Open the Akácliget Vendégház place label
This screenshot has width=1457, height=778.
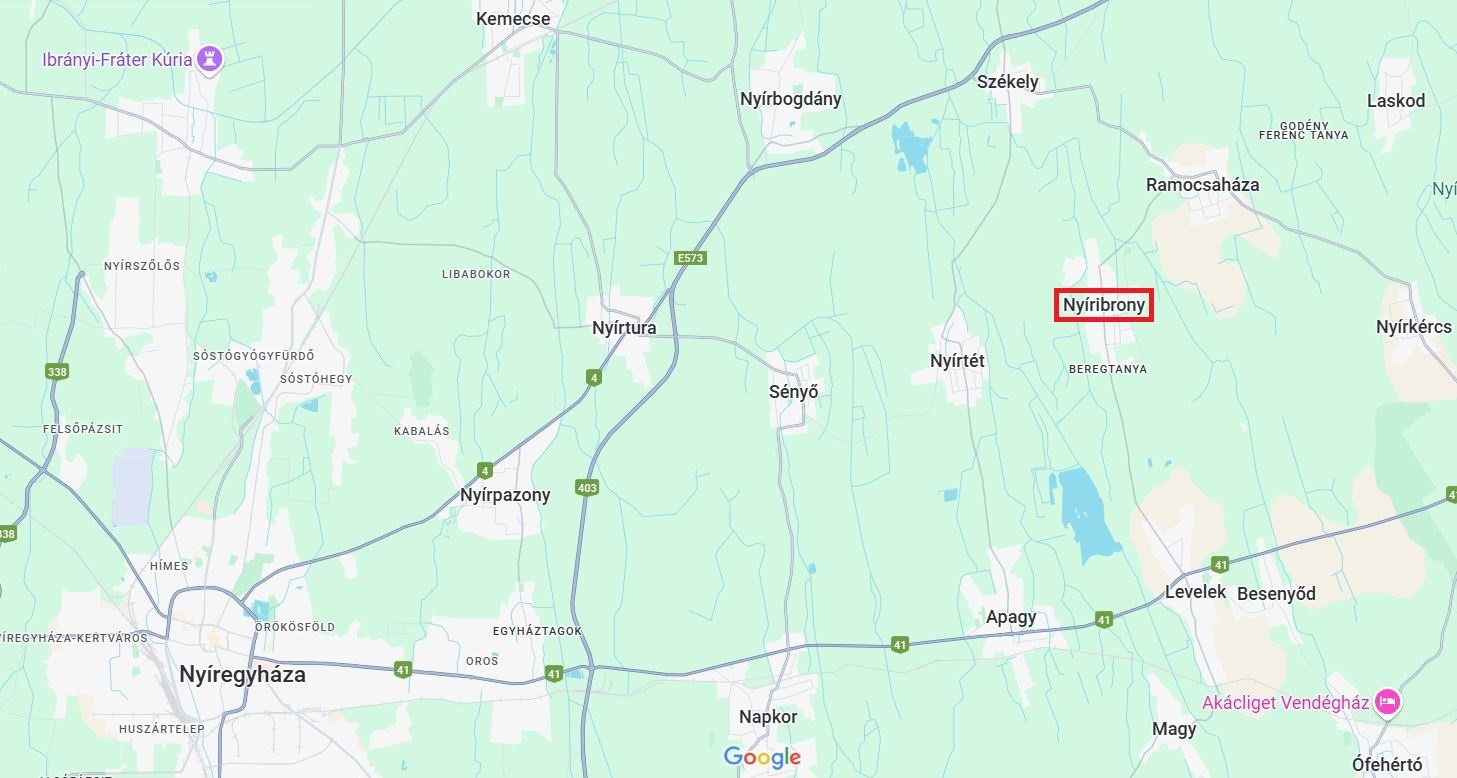(1285, 702)
